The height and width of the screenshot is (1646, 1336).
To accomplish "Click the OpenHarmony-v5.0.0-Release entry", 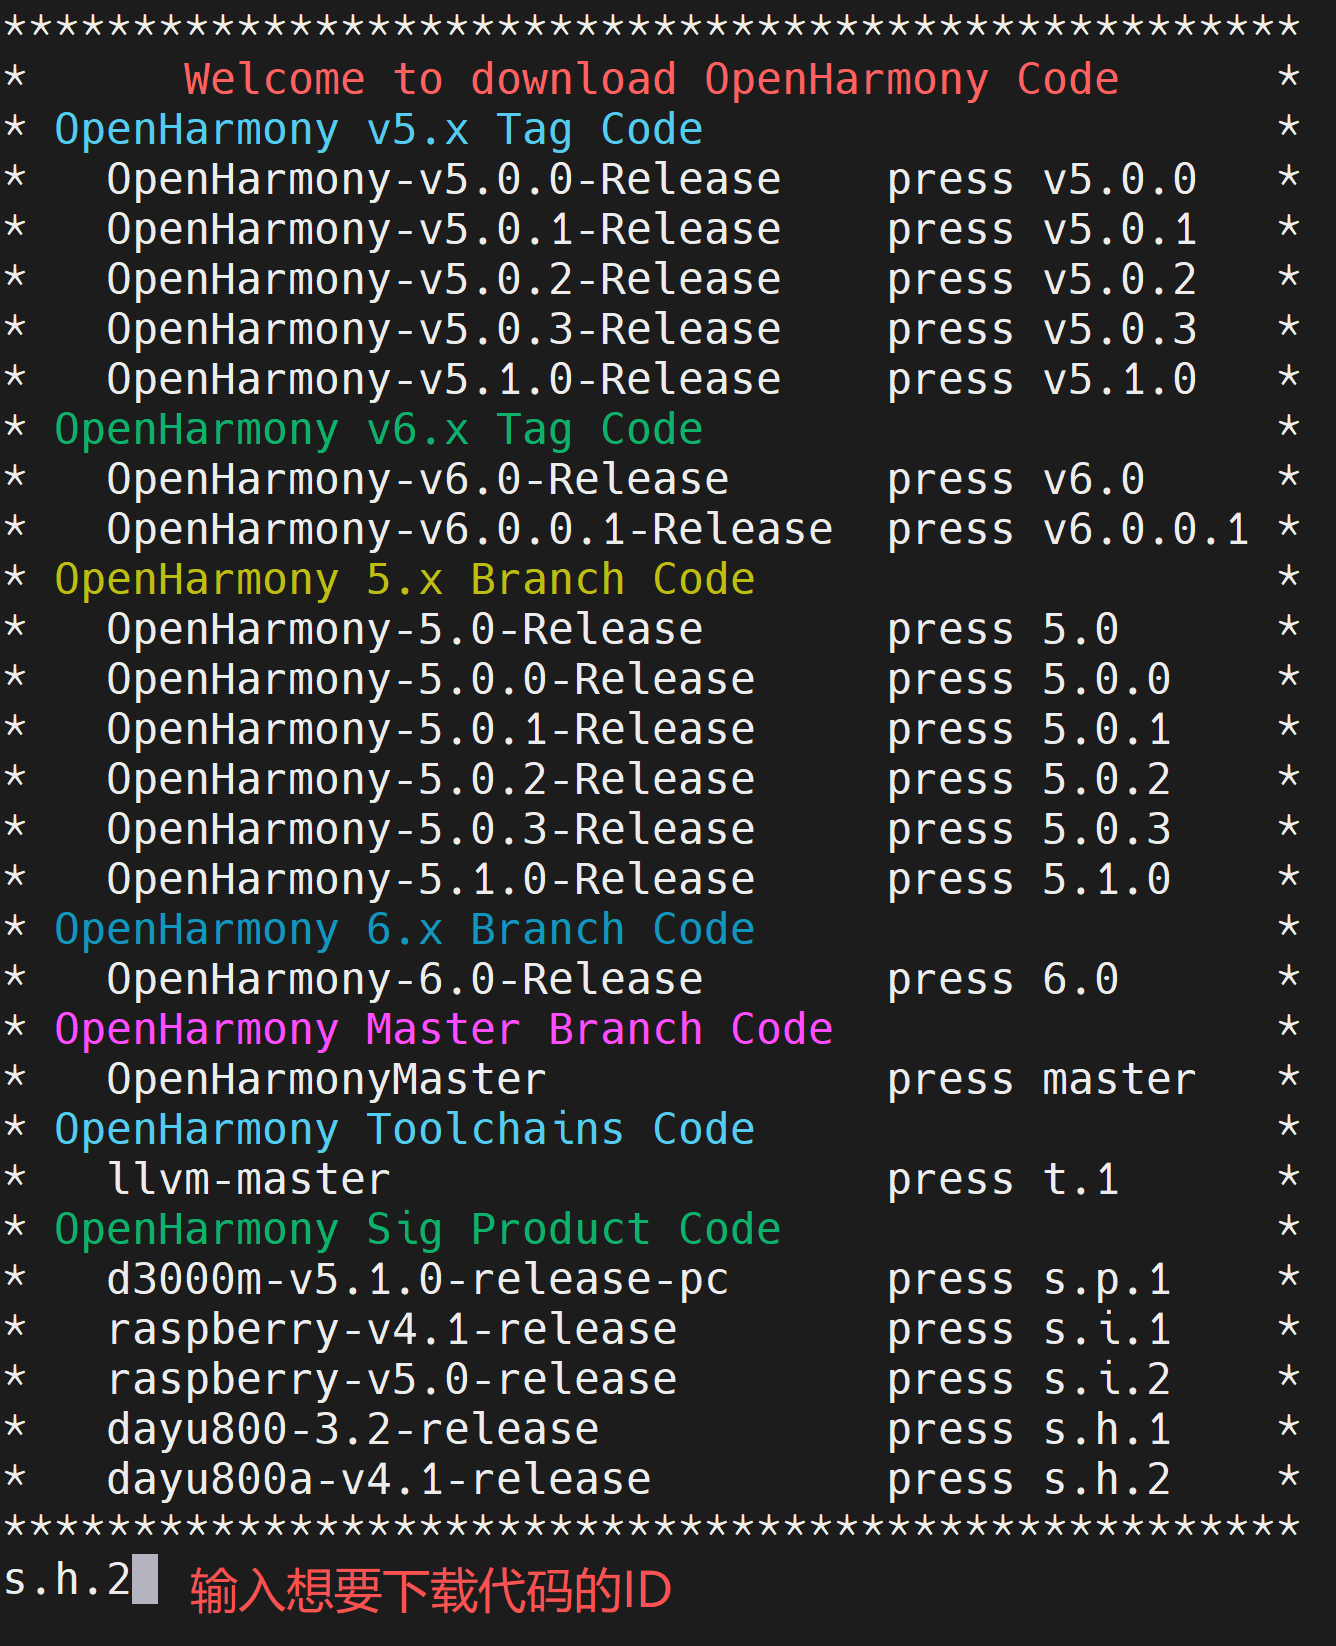I will point(443,180).
